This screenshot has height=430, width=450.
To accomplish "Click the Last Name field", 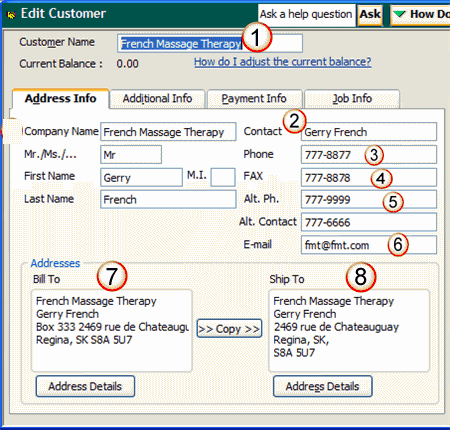I will (x=168, y=199).
